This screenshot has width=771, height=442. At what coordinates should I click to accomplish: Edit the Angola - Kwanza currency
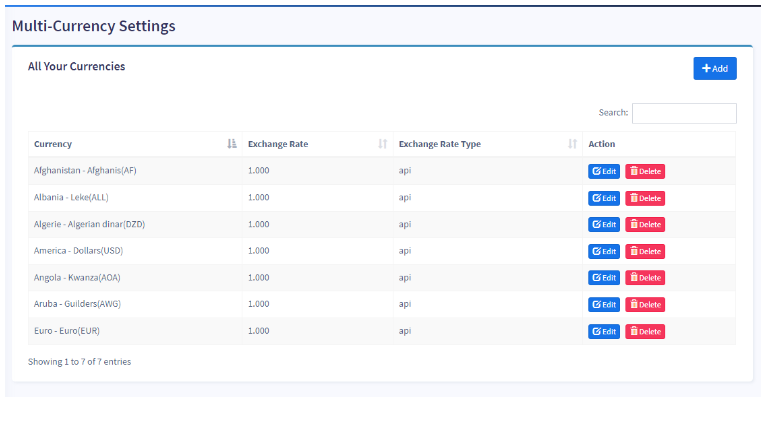point(604,278)
